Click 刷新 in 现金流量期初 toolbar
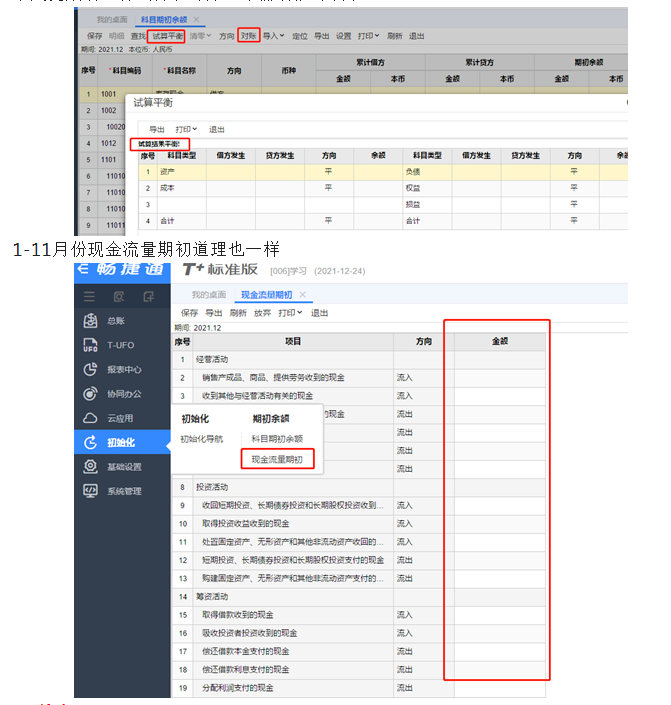Image resolution: width=671 pixels, height=705 pixels. tap(238, 313)
